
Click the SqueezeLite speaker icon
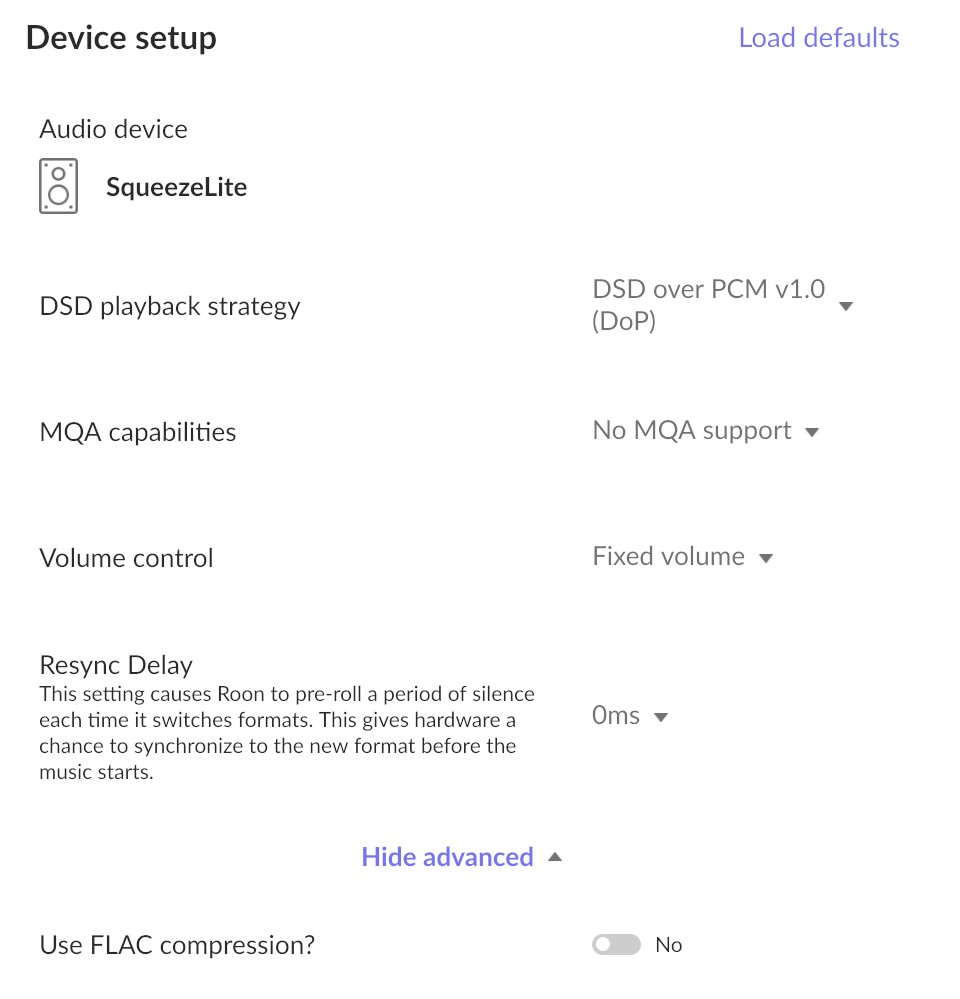tap(59, 186)
